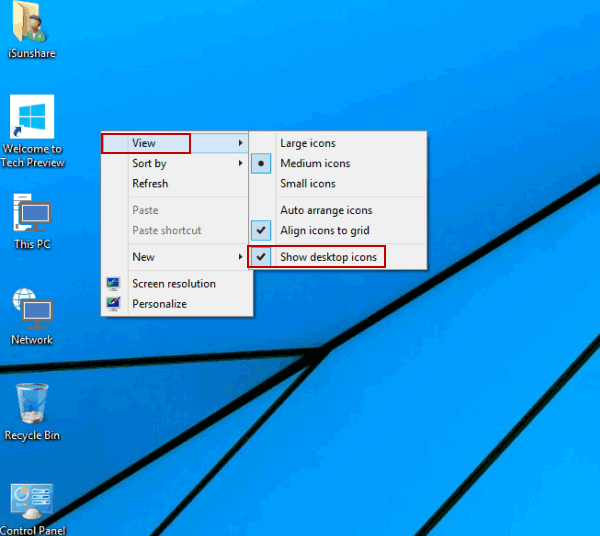
Task: Select the This PC desktop icon
Action: pos(32,213)
